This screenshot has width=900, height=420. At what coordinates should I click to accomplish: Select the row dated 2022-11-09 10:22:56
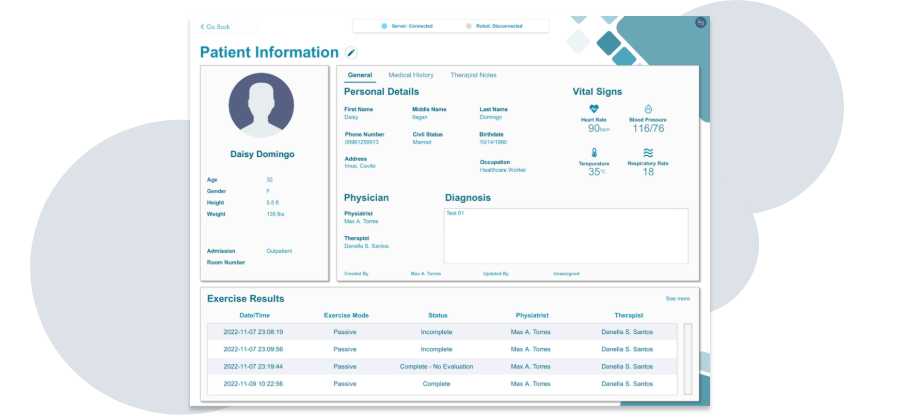click(x=442, y=383)
